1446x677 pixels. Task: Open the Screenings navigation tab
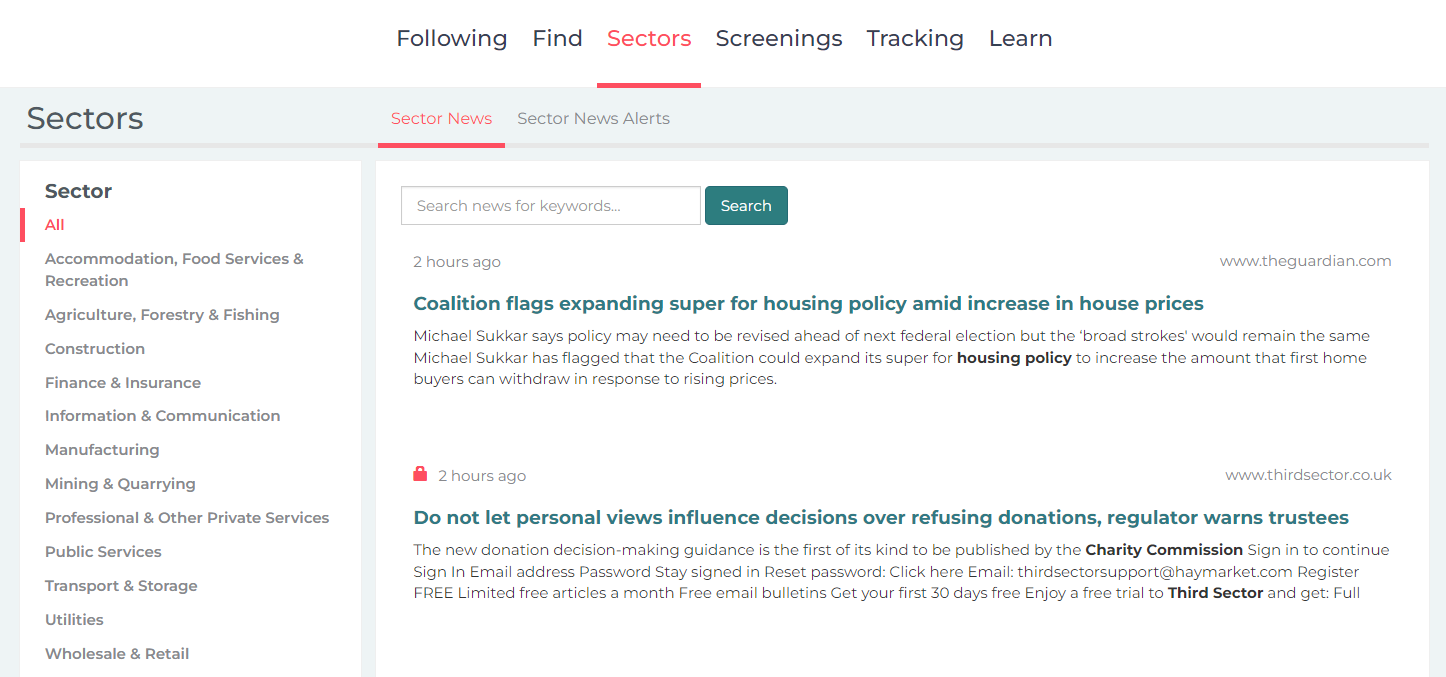[x=778, y=39]
